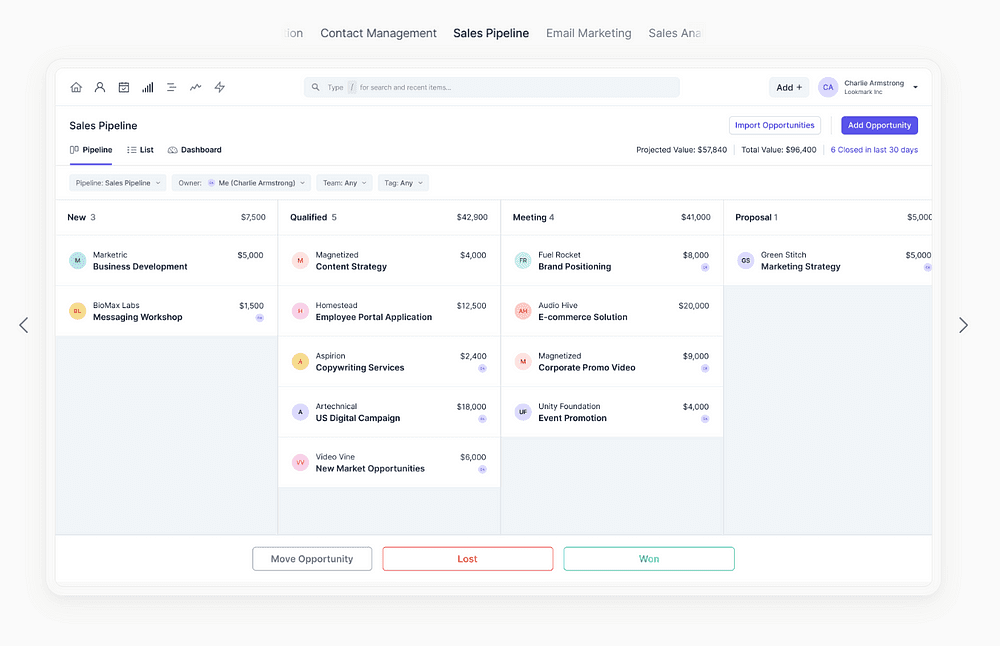
Task: Click the Lost button
Action: pyautogui.click(x=467, y=559)
